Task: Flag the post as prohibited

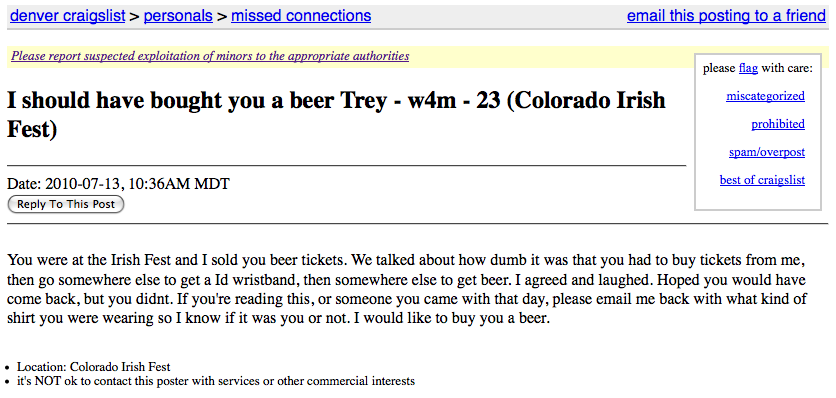Action: point(778,124)
